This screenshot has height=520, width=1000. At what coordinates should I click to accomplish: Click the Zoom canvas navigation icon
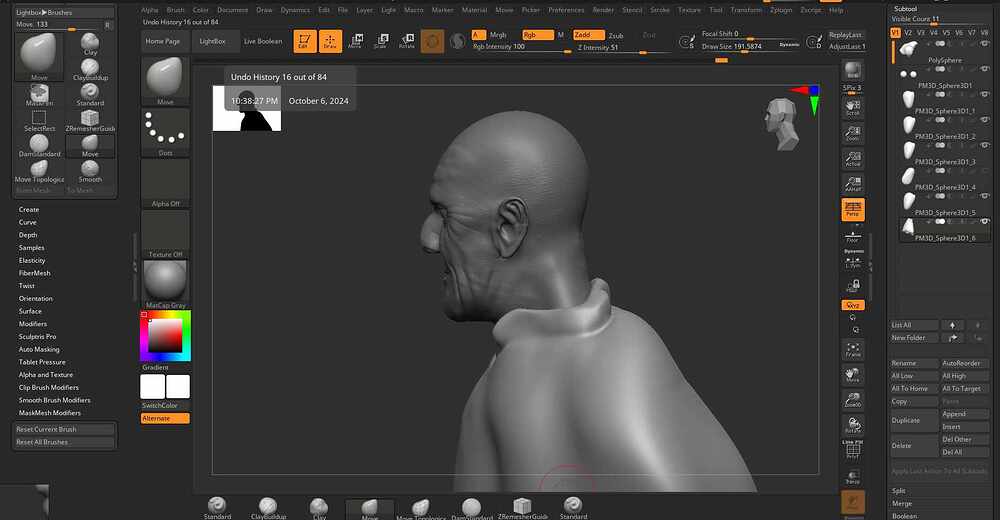click(853, 132)
